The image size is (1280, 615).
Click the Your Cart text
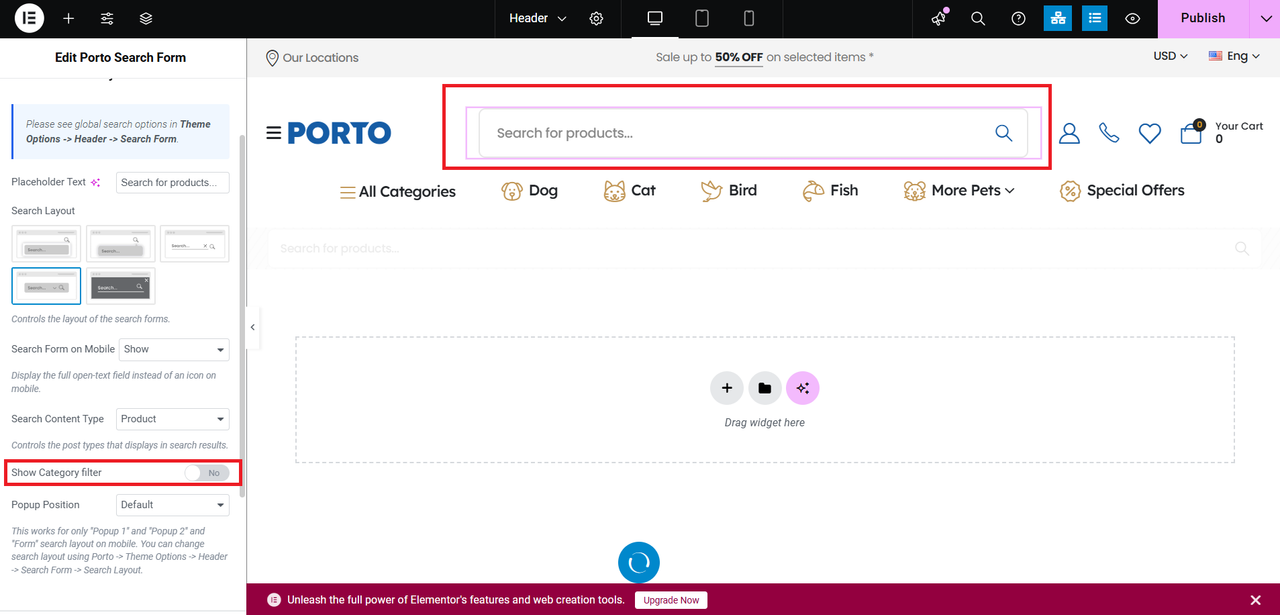(x=1239, y=126)
